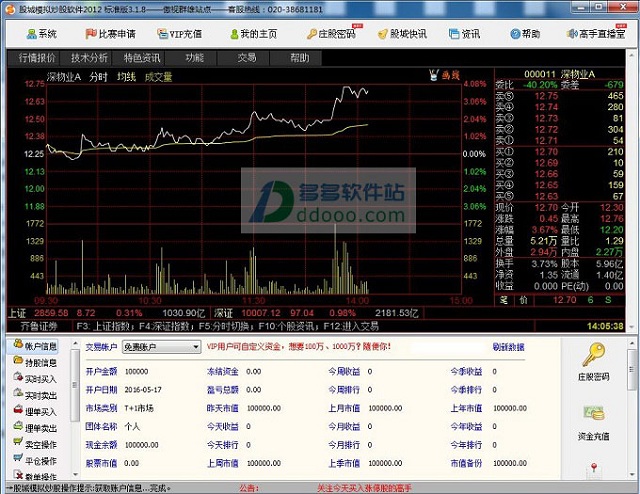
Task: Select 埋单卖出 in sidebar
Action: [34, 428]
